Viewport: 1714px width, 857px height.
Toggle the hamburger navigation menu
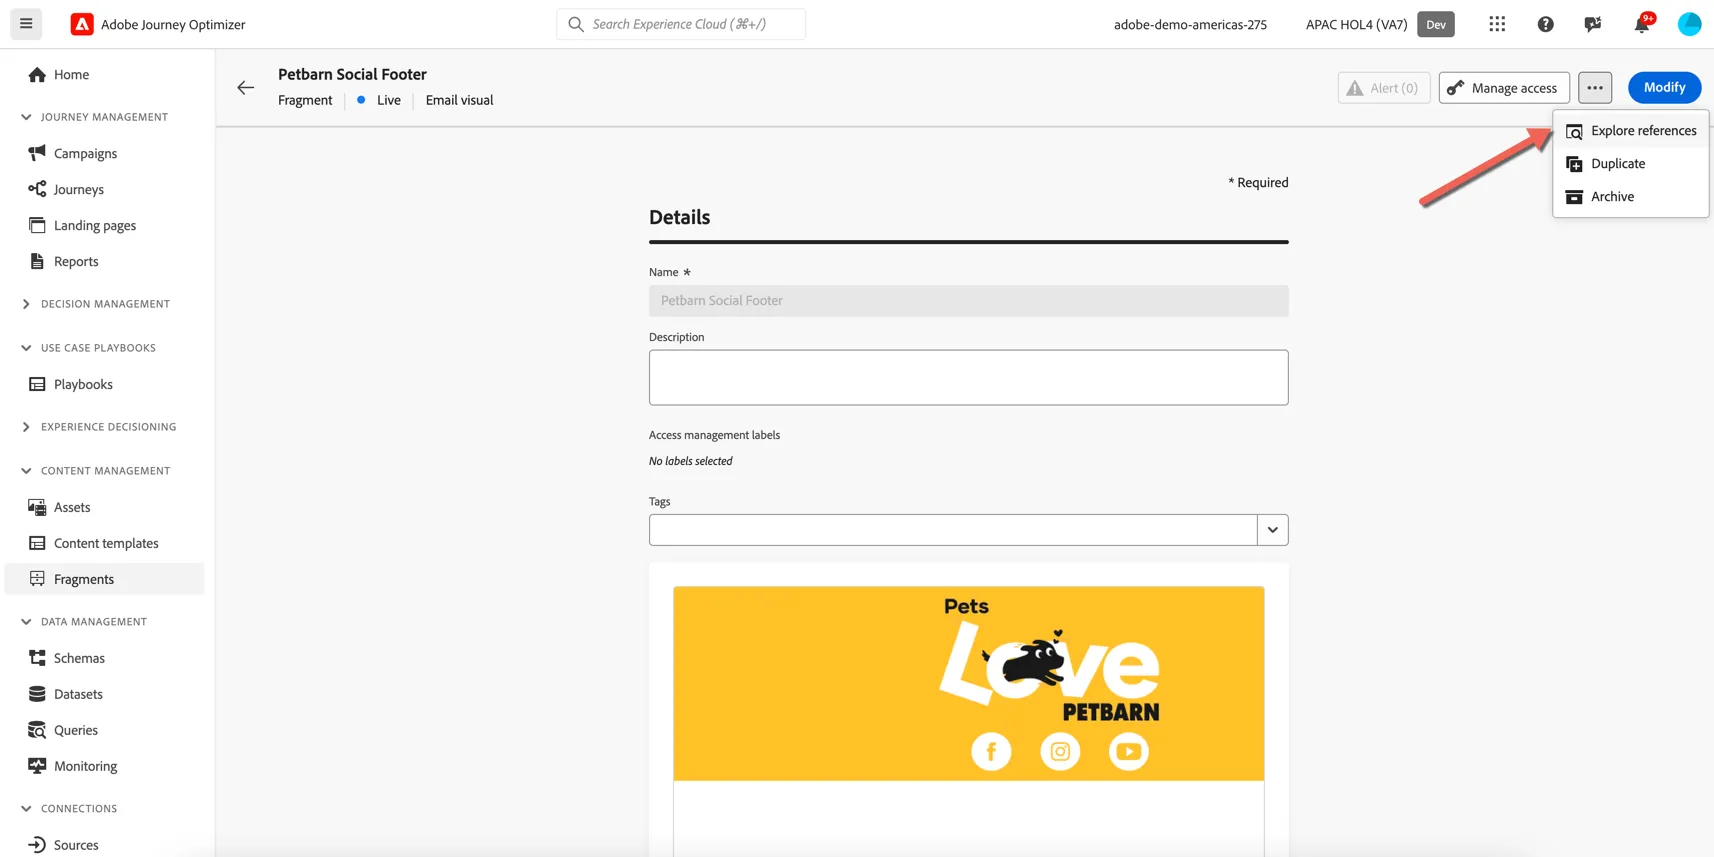(26, 24)
